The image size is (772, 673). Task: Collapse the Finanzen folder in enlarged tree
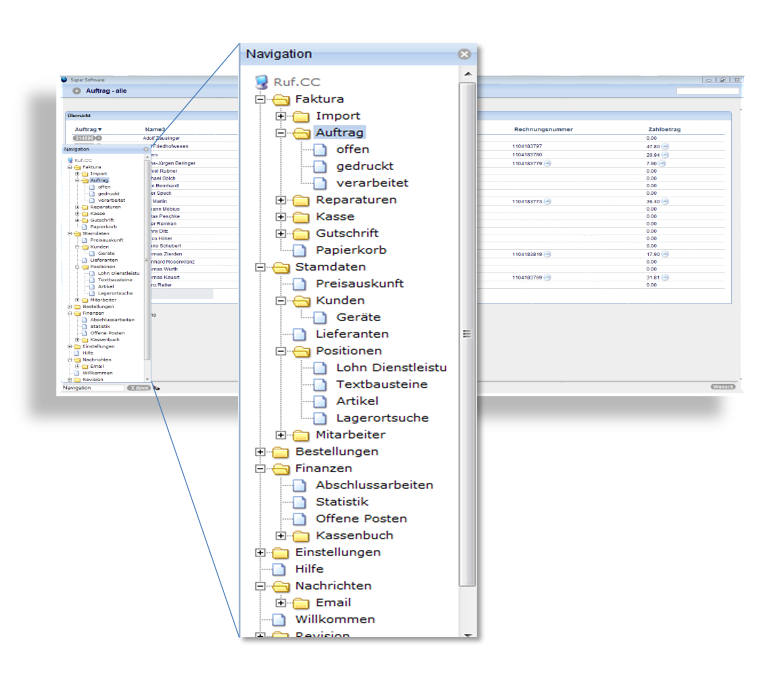(x=261, y=468)
